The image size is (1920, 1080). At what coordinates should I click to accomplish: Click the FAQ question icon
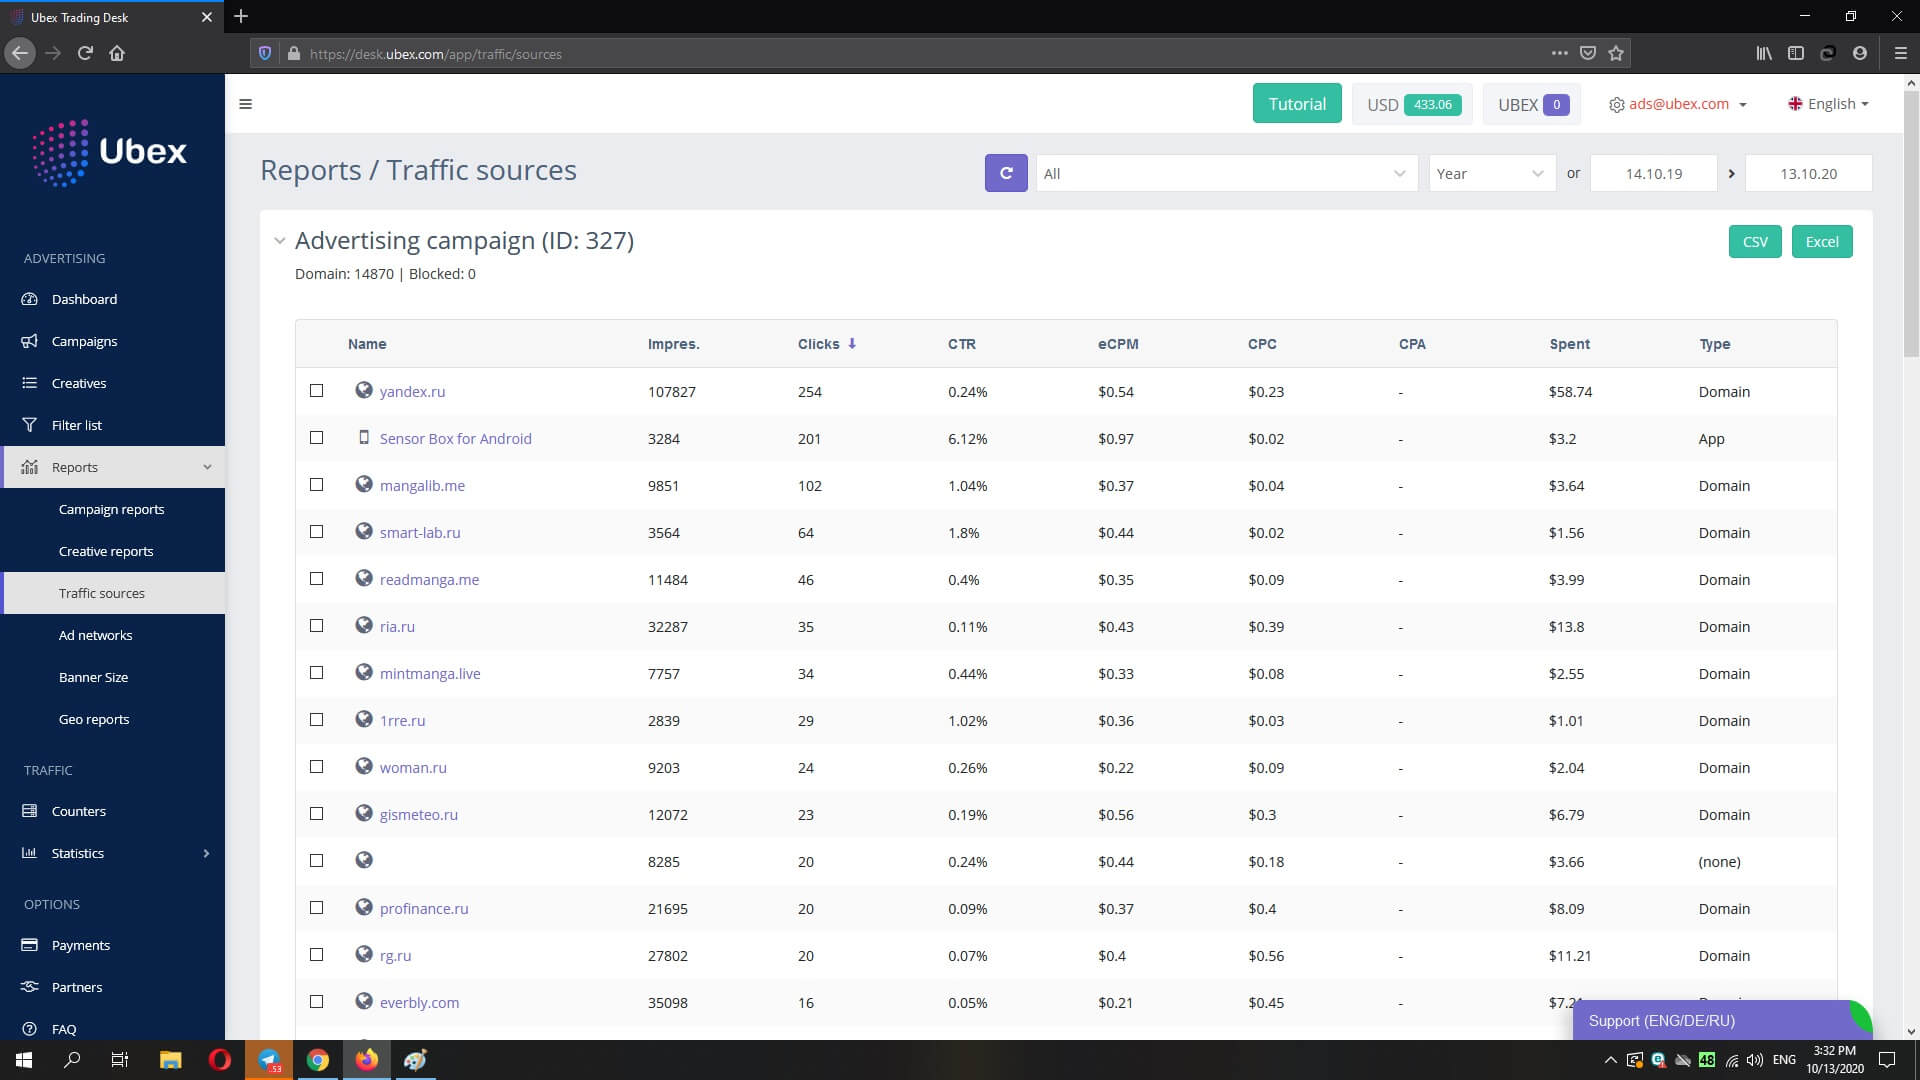pyautogui.click(x=30, y=1029)
